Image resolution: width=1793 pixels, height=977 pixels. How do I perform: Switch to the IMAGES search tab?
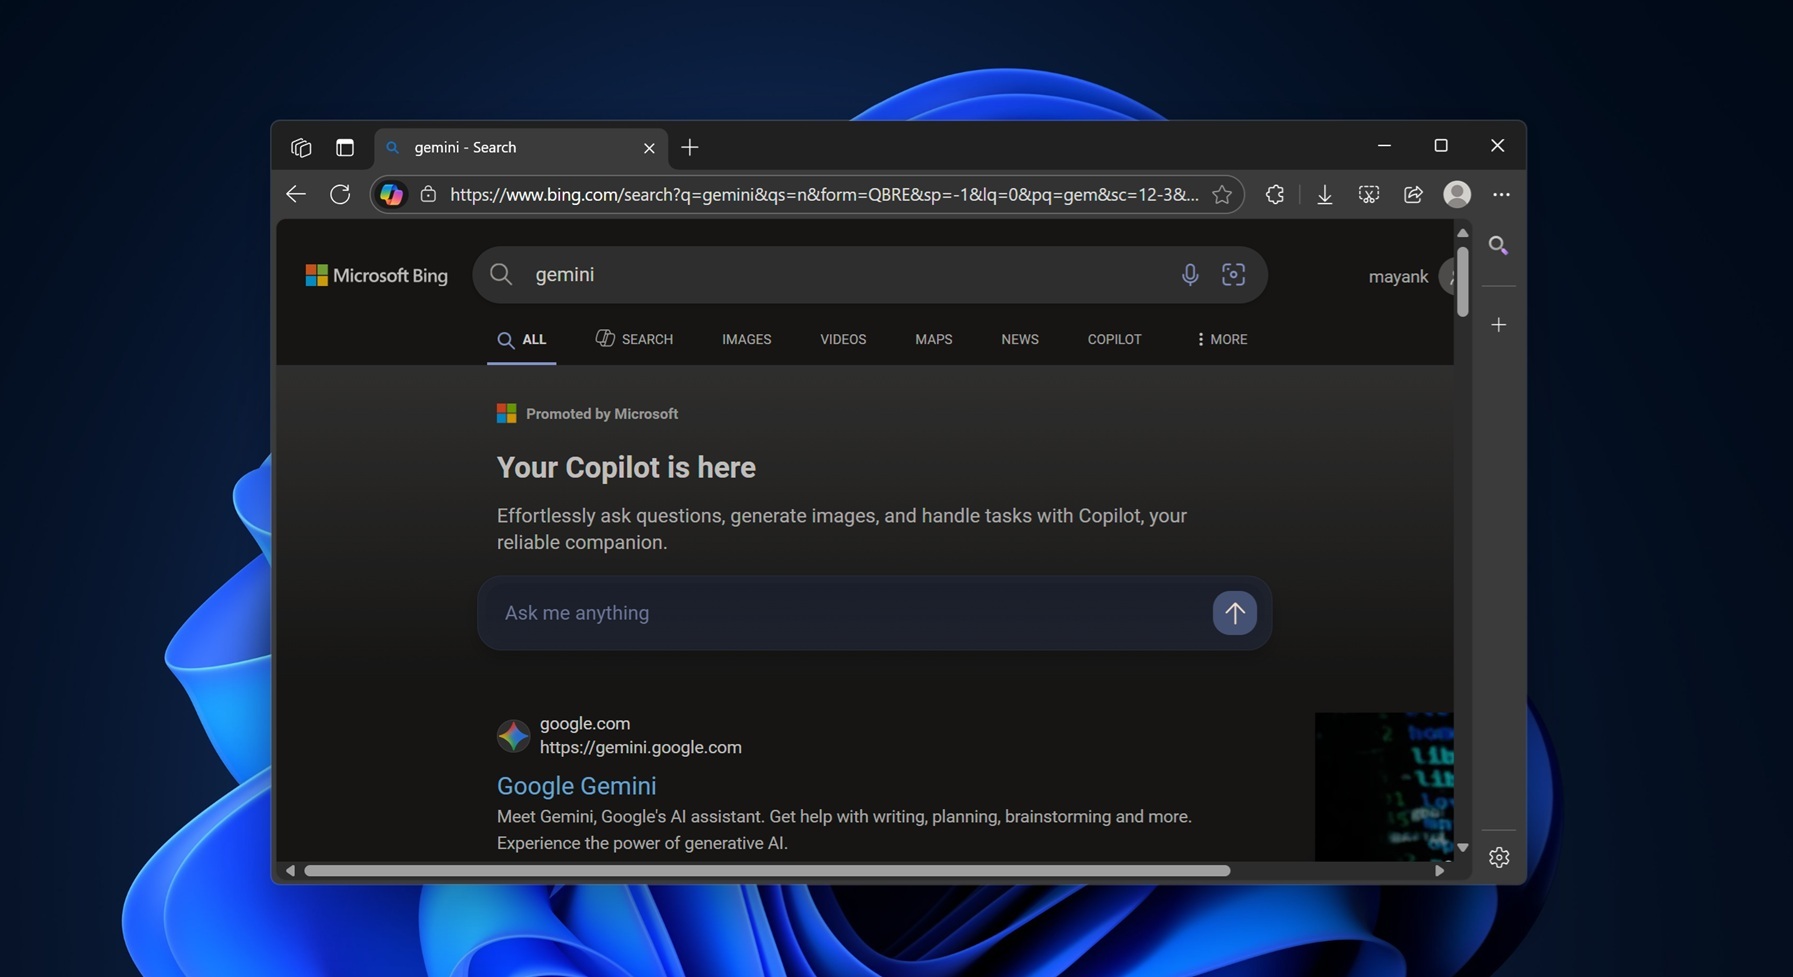[746, 339]
